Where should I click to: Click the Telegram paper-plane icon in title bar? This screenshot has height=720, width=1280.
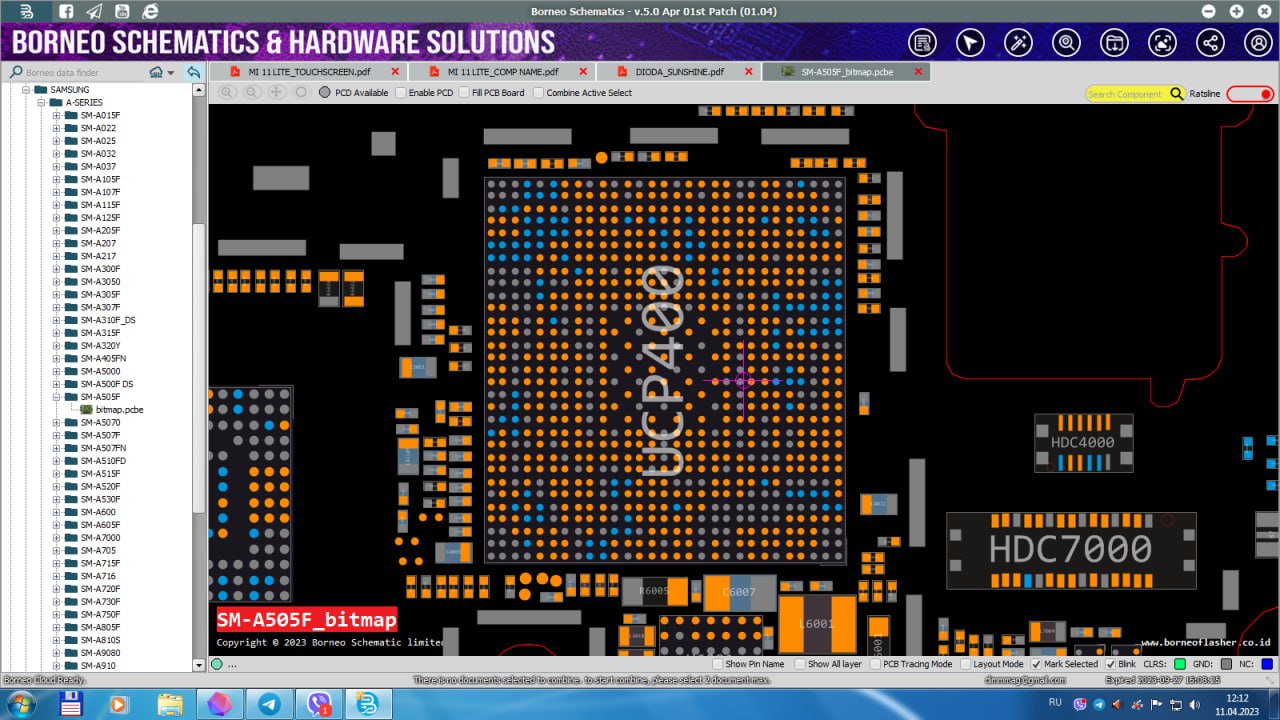point(94,12)
